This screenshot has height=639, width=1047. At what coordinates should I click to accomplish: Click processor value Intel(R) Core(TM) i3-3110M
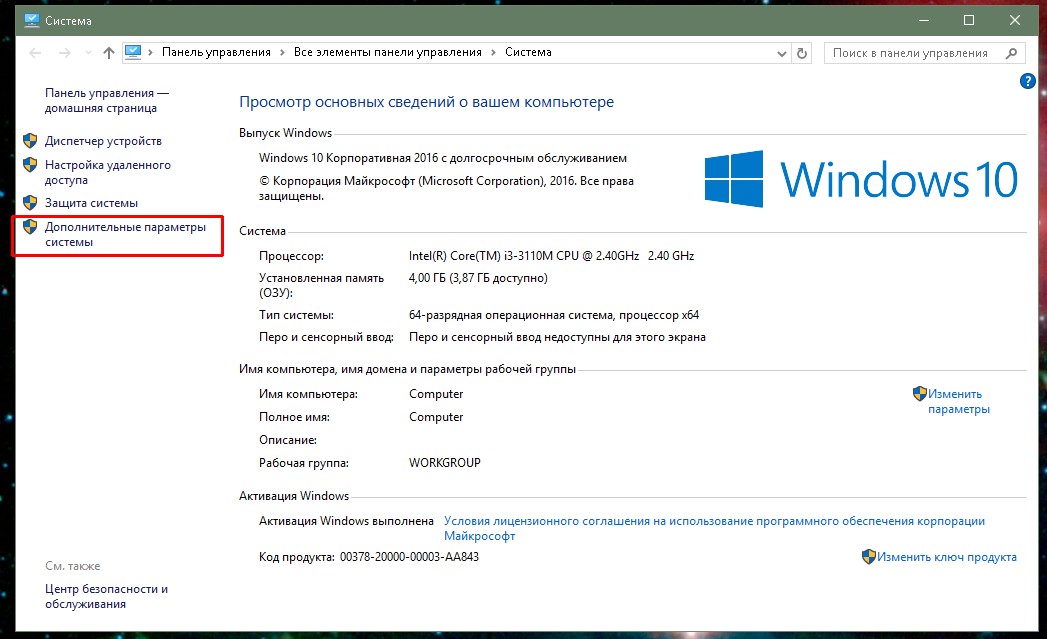(x=552, y=256)
